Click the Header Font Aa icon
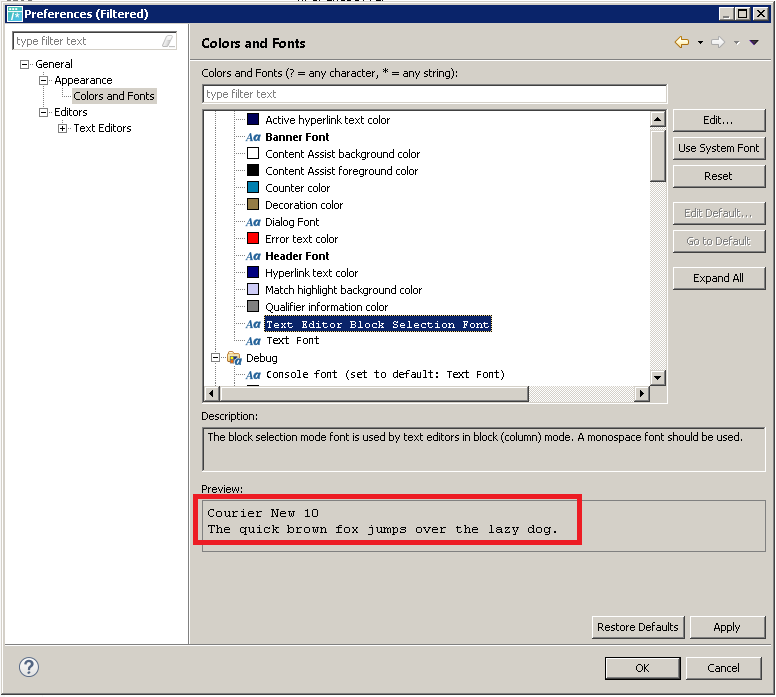776x697 pixels. 253,256
